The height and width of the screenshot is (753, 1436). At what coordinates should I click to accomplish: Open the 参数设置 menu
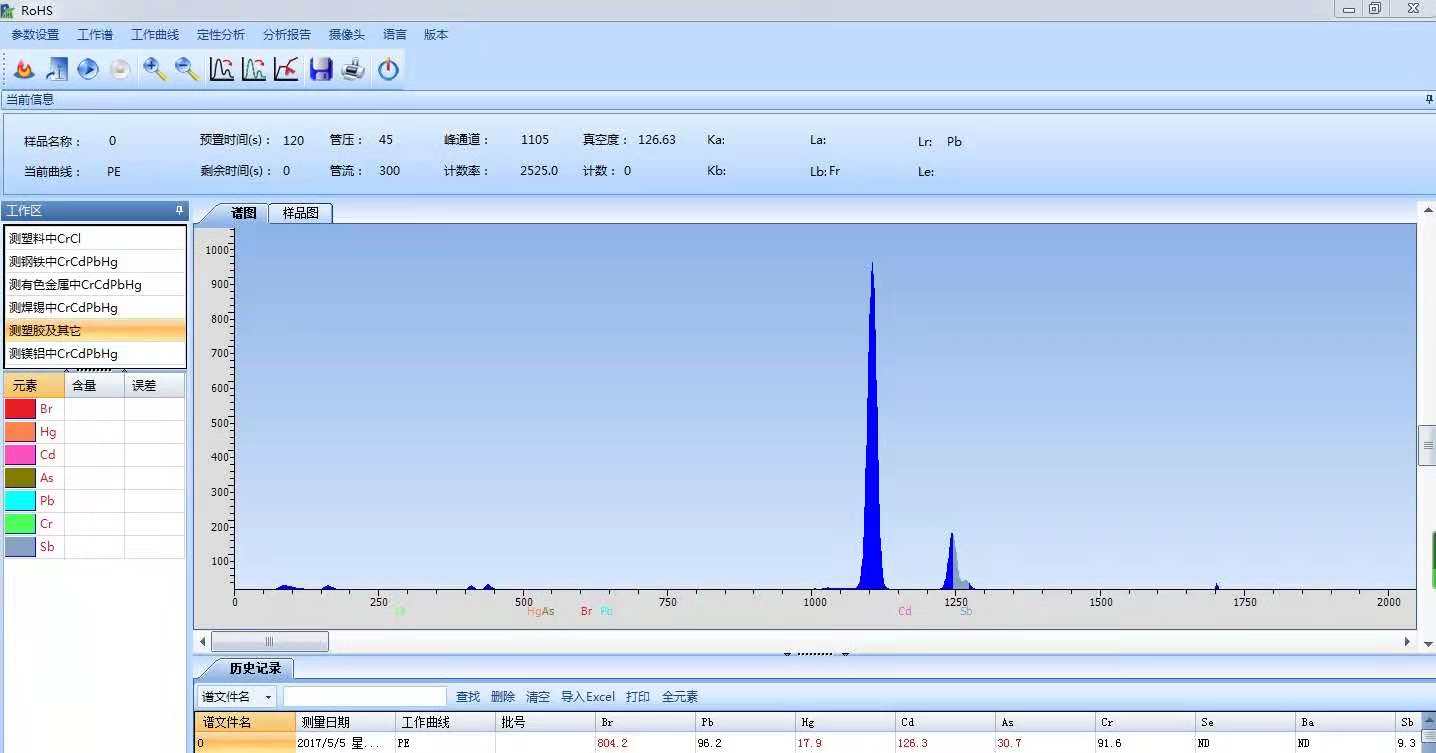pos(35,34)
